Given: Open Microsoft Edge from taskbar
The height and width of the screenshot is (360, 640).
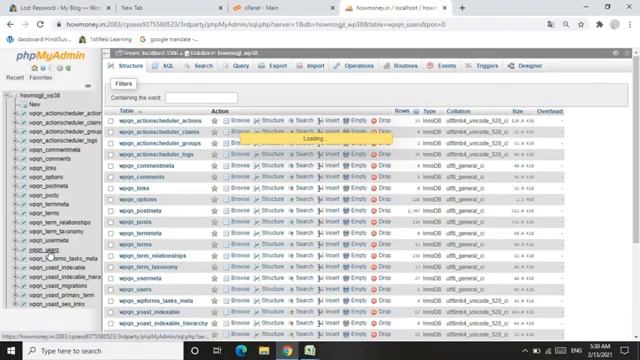Looking at the screenshot, I should click(241, 351).
